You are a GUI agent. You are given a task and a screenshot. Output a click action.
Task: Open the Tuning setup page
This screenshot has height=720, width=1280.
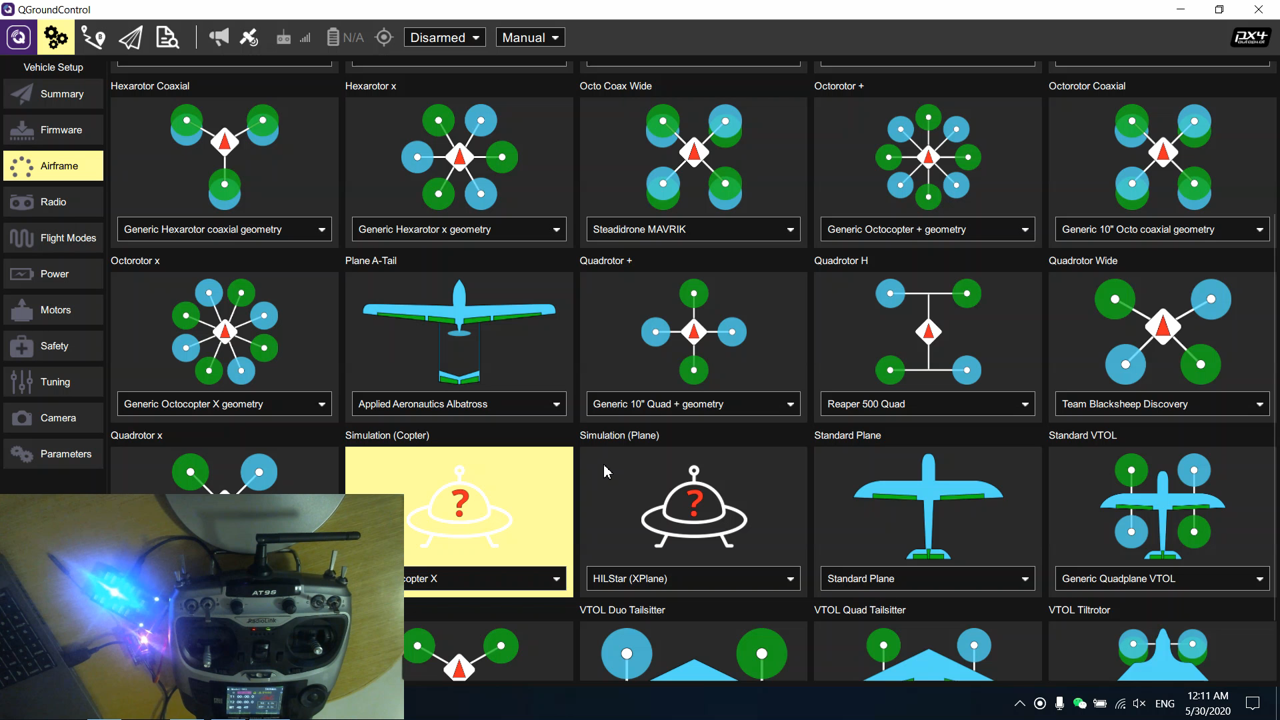53,382
